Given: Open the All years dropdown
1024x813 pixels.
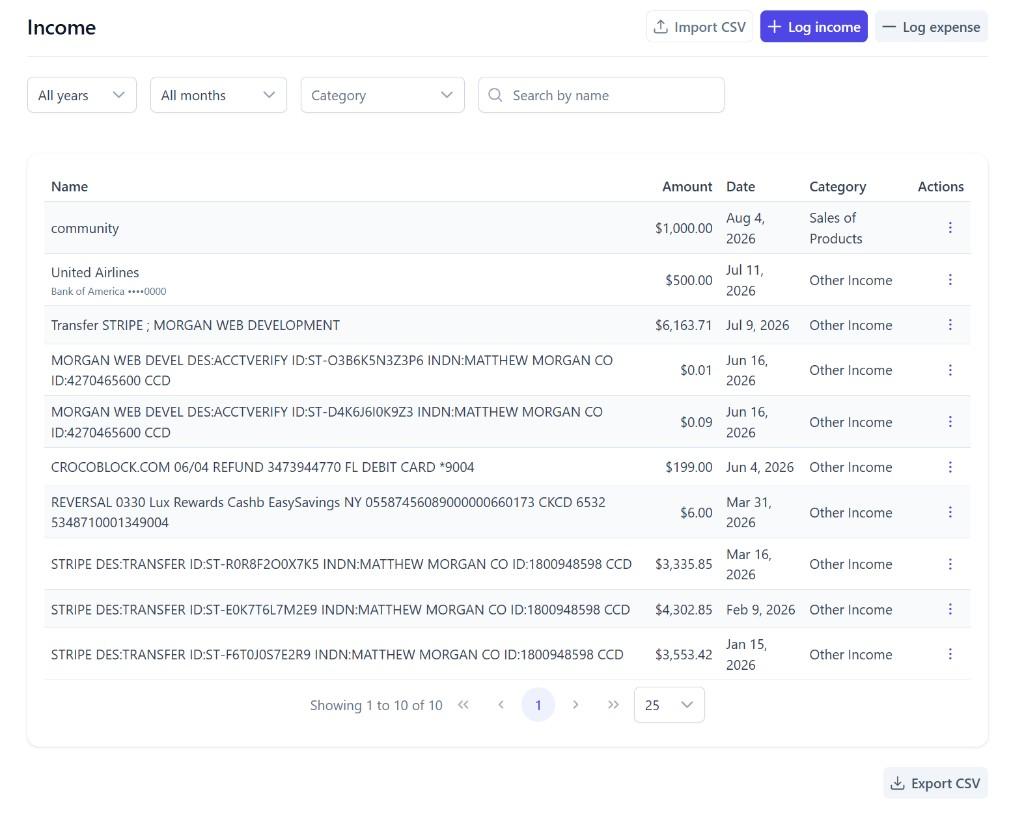Looking at the screenshot, I should [x=82, y=95].
